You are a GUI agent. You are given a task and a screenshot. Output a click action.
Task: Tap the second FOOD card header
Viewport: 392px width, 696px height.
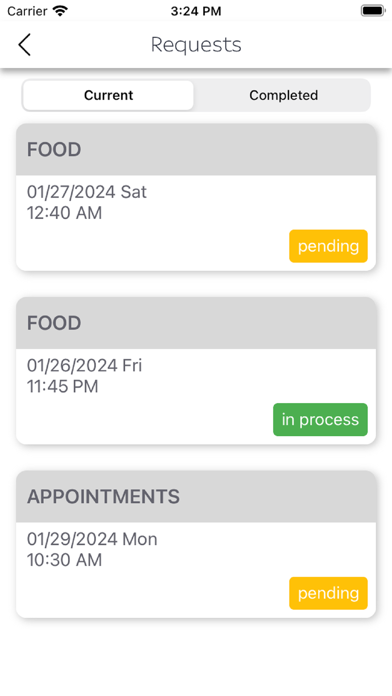coord(196,323)
